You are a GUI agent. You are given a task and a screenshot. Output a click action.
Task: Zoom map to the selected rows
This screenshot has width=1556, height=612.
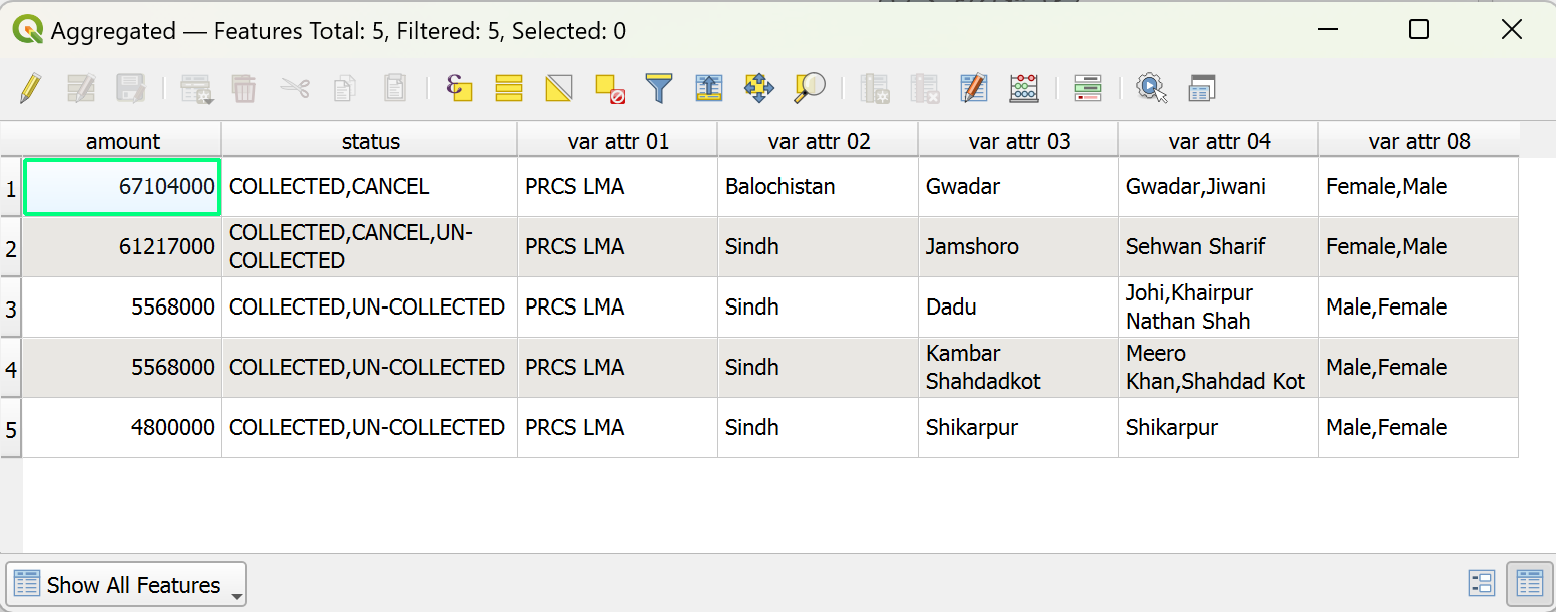click(x=809, y=88)
